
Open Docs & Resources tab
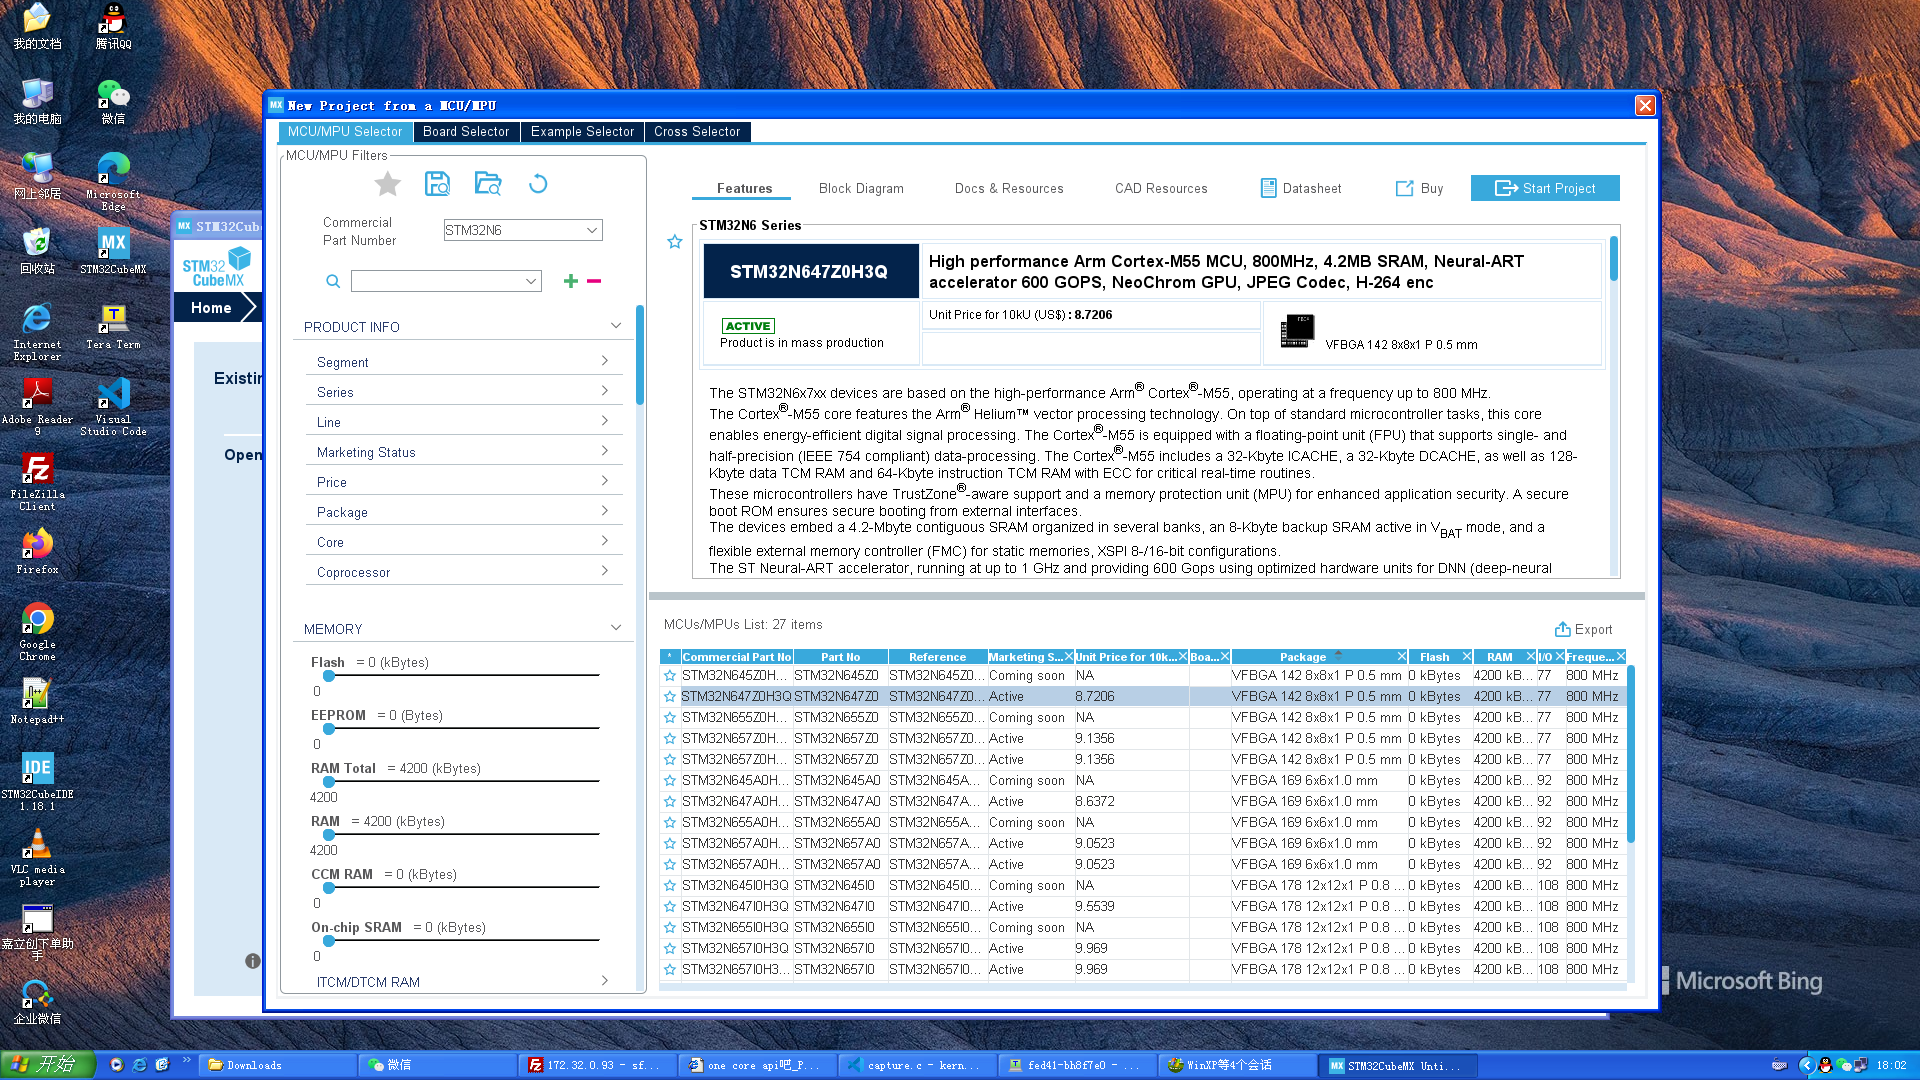1009,188
